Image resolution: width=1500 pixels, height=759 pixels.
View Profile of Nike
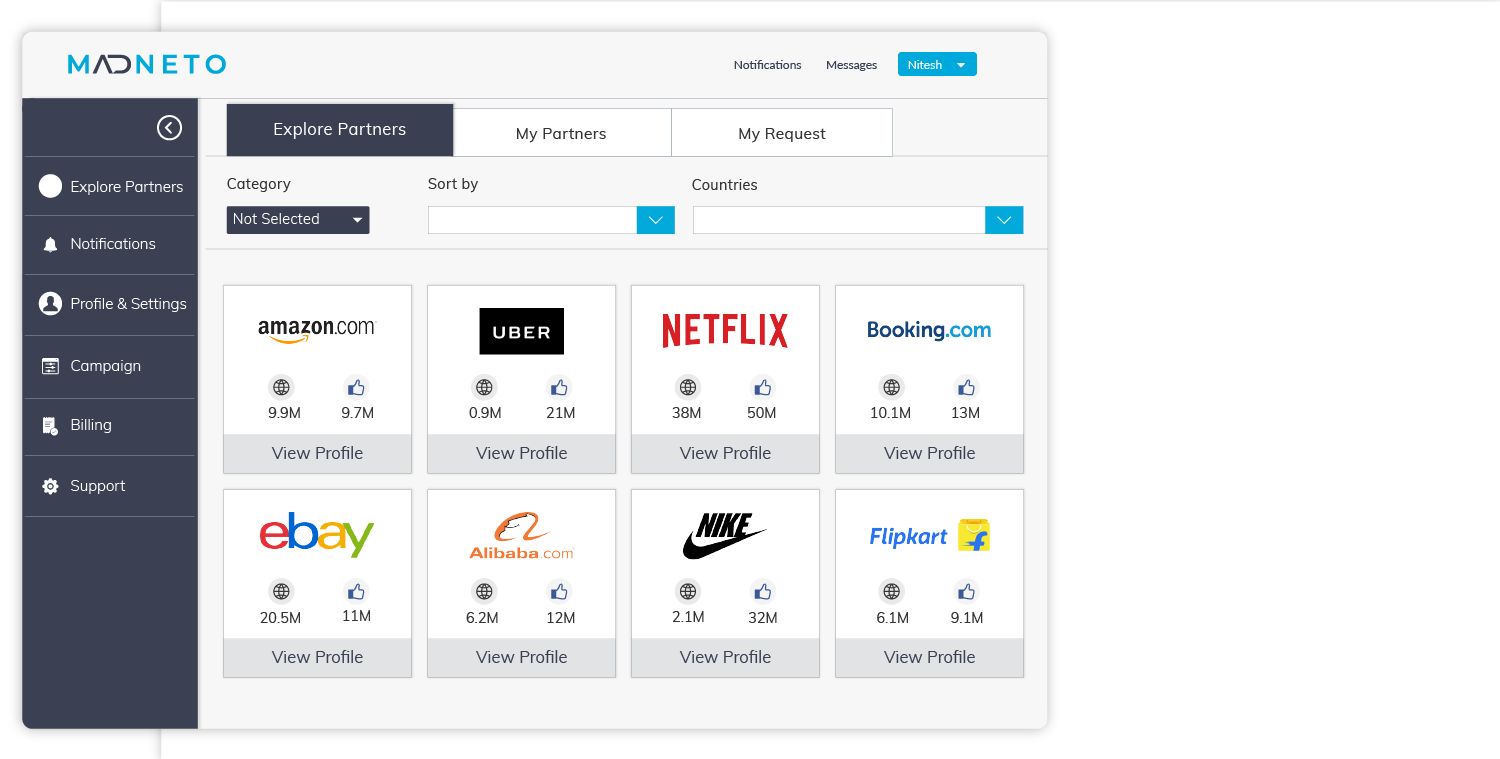(725, 657)
